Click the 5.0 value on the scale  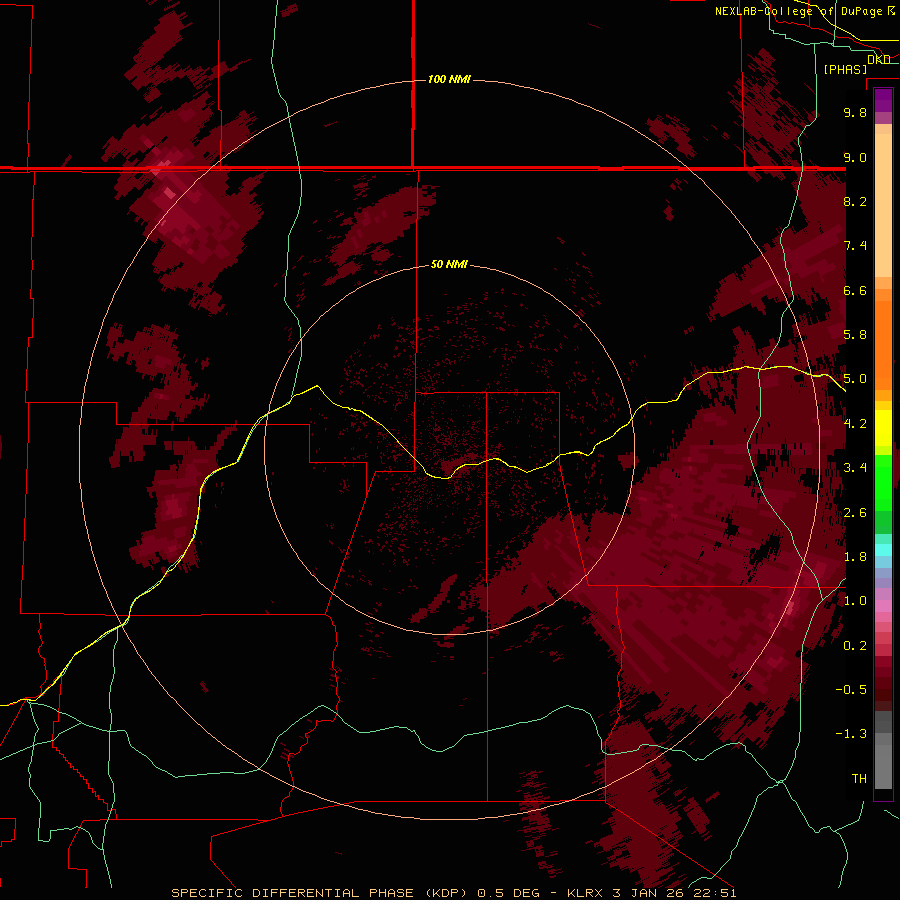855,379
